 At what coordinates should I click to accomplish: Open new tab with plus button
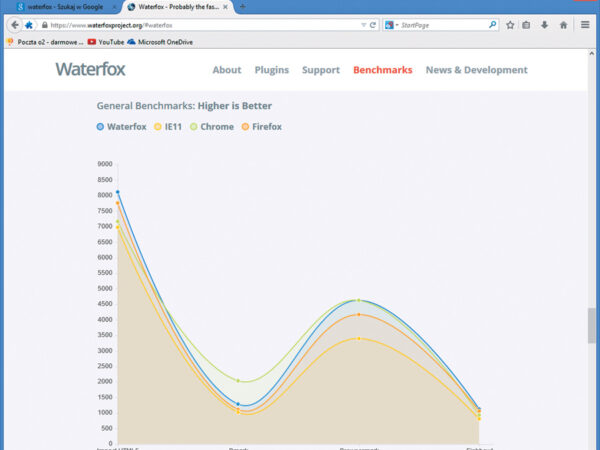(242, 7)
